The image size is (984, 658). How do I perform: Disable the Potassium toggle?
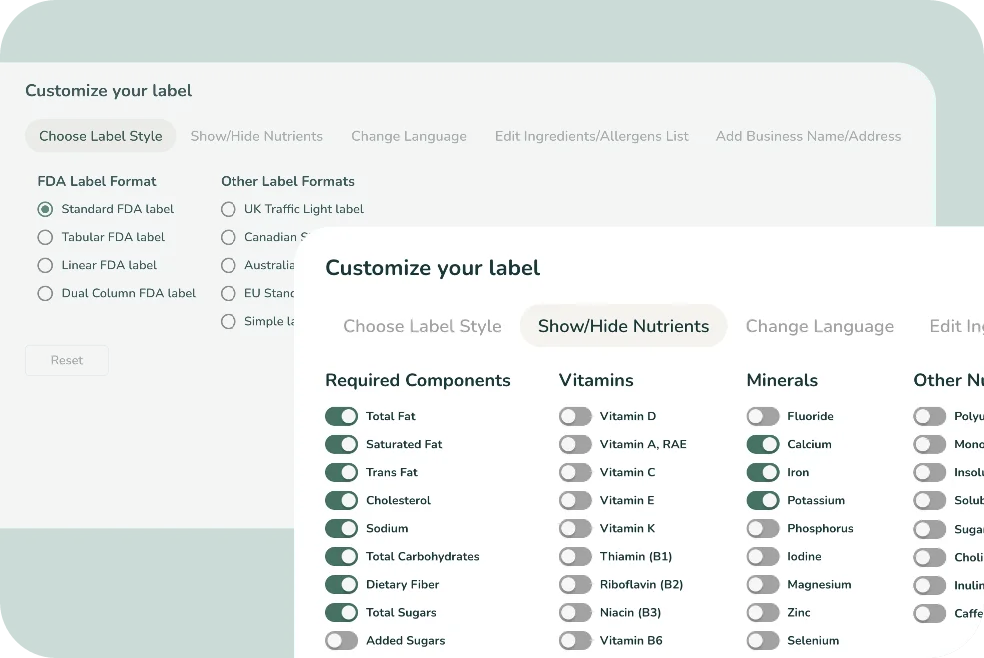[763, 500]
